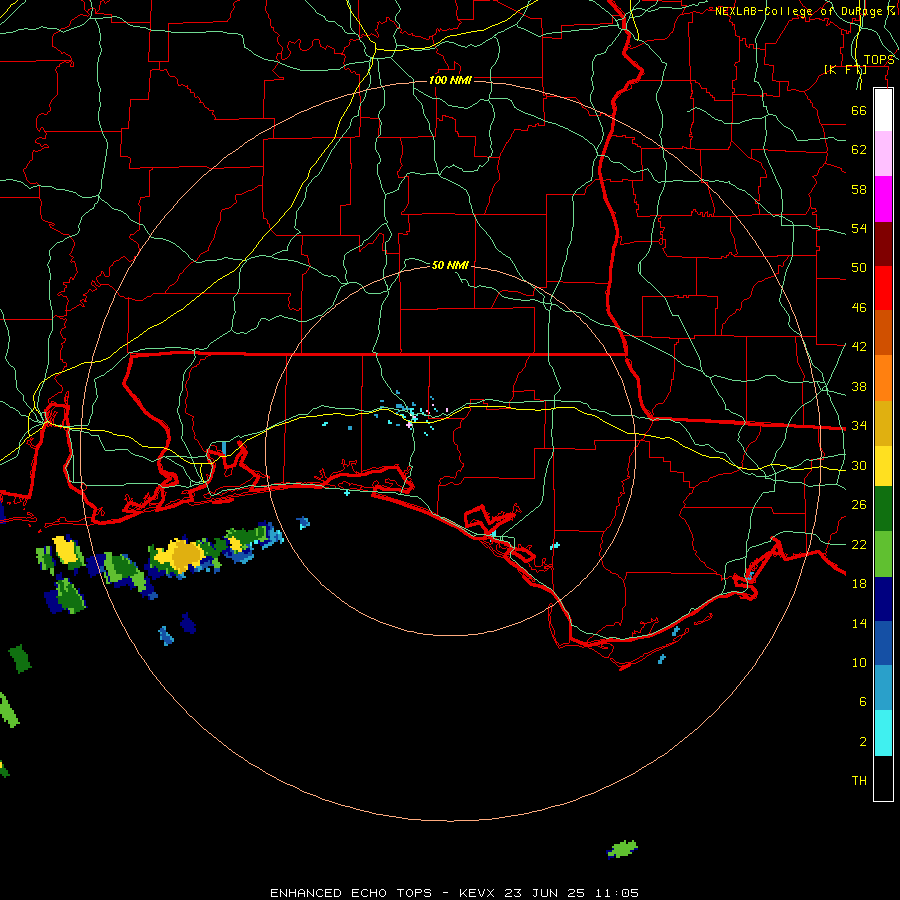
Task: Click the '58' value on the legend scale
Action: [x=859, y=189]
